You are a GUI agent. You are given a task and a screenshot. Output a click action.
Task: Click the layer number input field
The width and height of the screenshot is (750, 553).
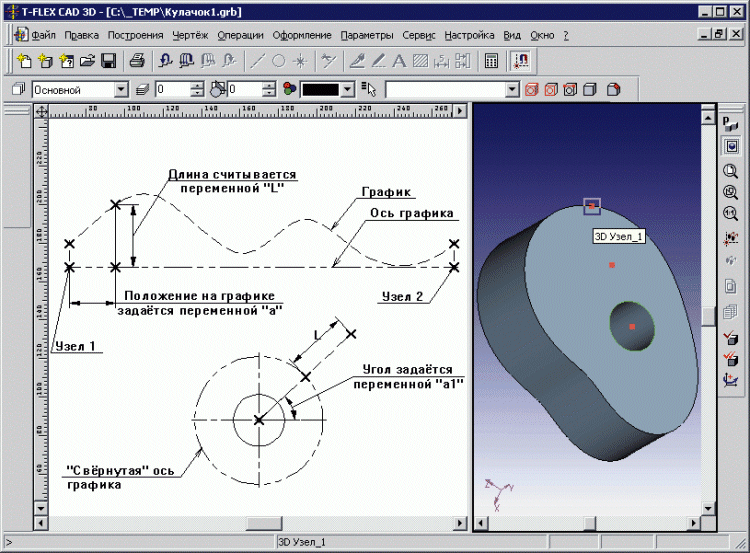click(173, 89)
